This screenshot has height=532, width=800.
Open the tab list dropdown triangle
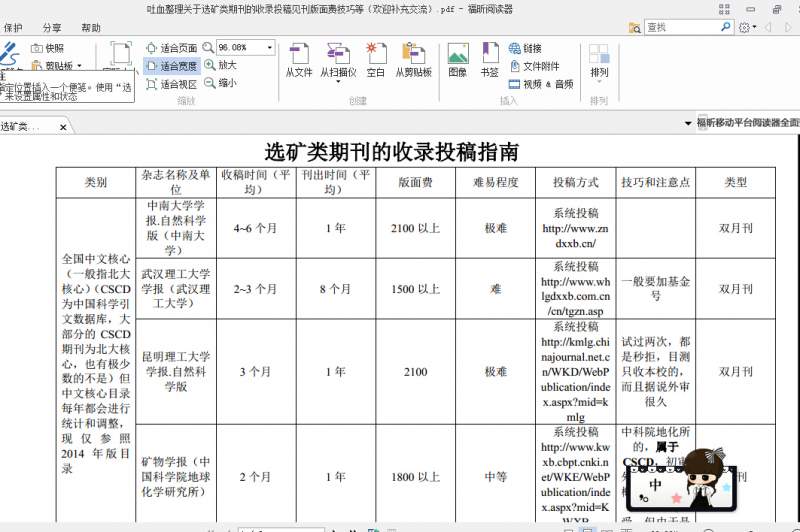tap(688, 123)
